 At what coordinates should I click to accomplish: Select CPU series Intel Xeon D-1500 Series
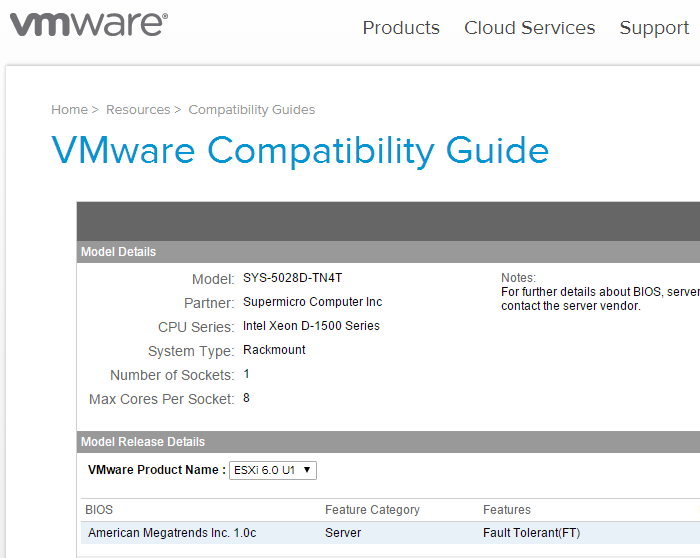[311, 326]
